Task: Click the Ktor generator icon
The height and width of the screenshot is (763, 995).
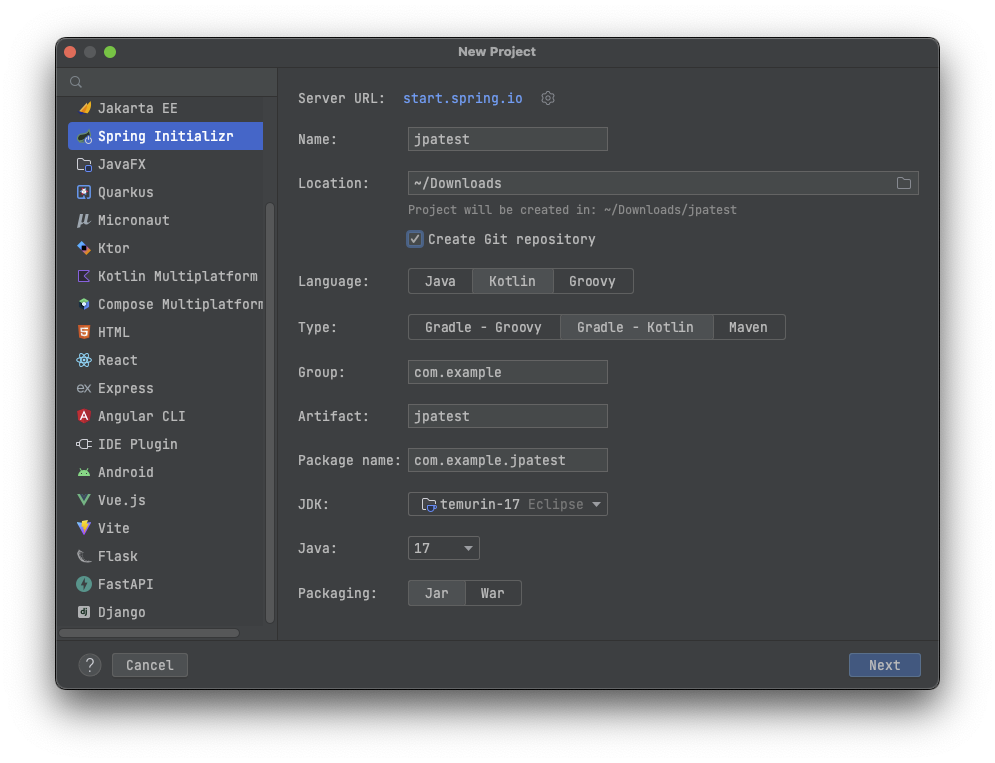Action: point(84,248)
